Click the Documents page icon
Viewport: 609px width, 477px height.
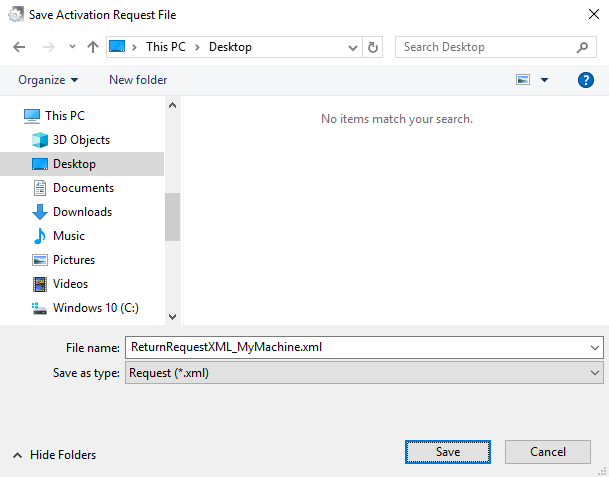tap(40, 188)
